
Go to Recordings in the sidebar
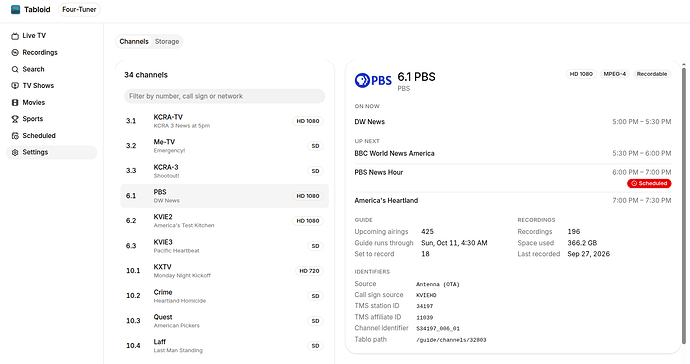pyautogui.click(x=51, y=52)
